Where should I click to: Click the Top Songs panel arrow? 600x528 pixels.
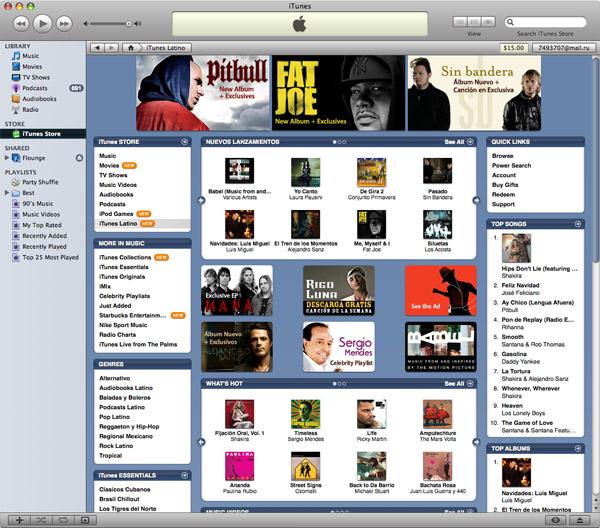pyautogui.click(x=578, y=224)
